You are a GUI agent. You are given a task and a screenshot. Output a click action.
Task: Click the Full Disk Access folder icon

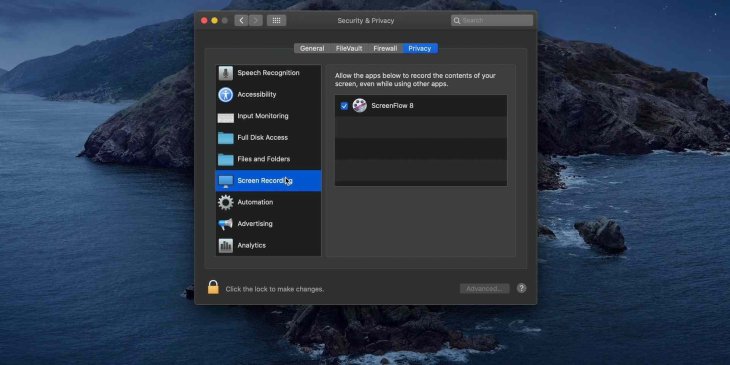click(226, 138)
